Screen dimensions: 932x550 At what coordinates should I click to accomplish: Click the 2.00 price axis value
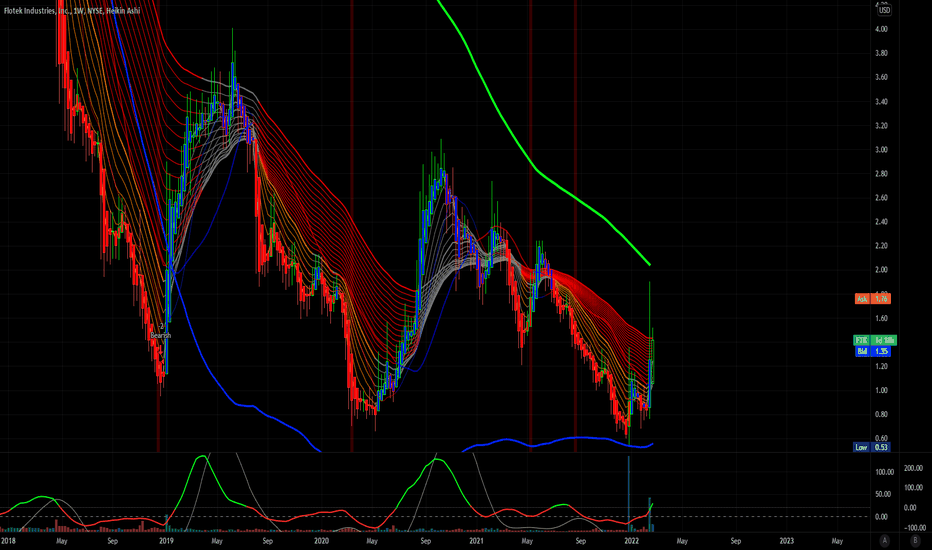pyautogui.click(x=881, y=270)
